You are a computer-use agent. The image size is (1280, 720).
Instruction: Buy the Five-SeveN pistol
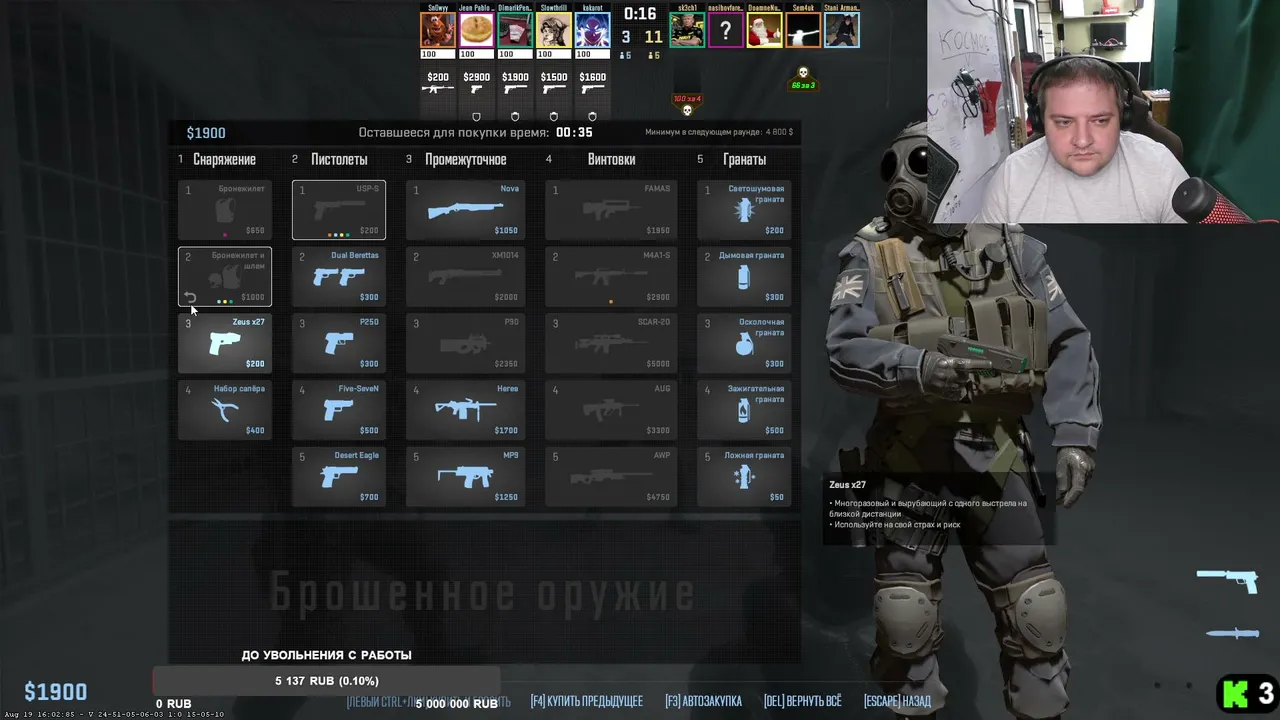[339, 410]
